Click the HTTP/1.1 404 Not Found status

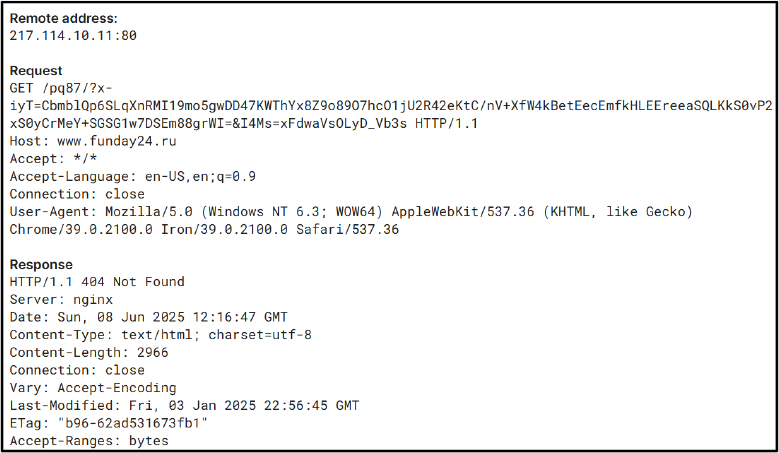pos(97,282)
